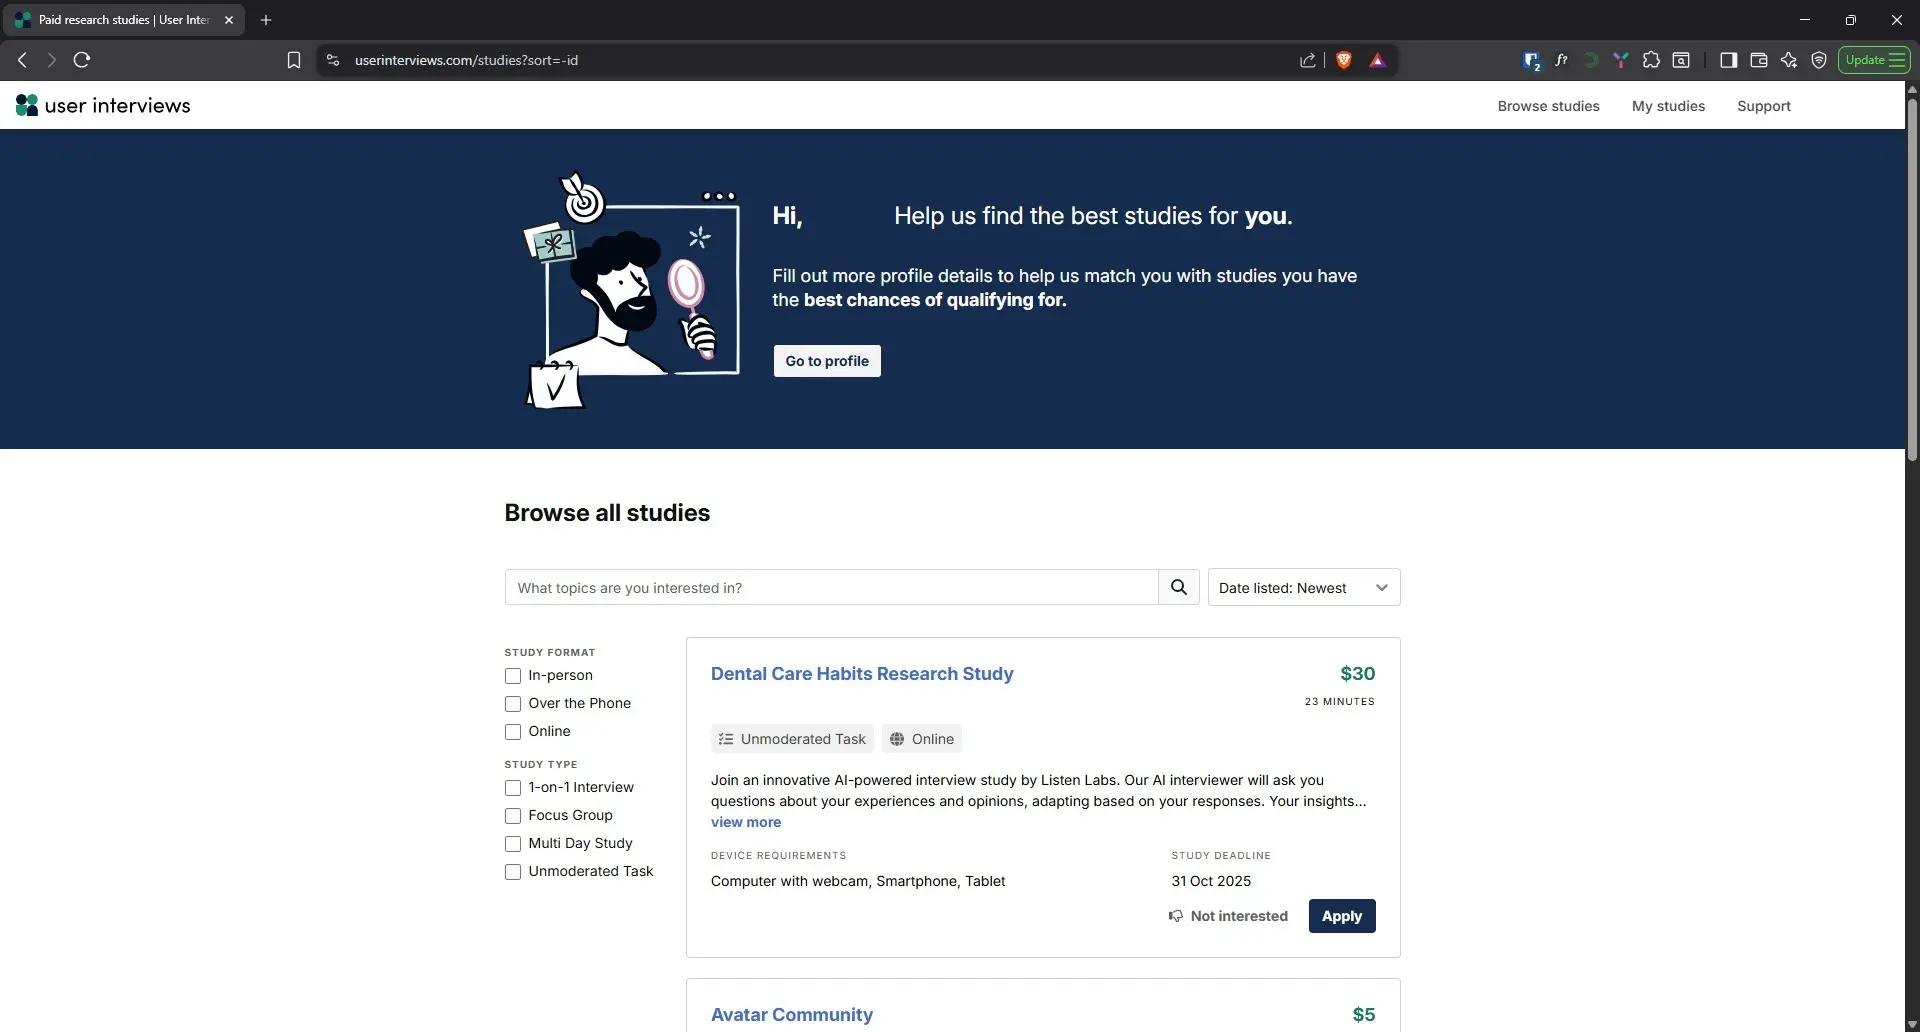Open the Brave Wallet icon
The width and height of the screenshot is (1920, 1032).
point(1758,60)
